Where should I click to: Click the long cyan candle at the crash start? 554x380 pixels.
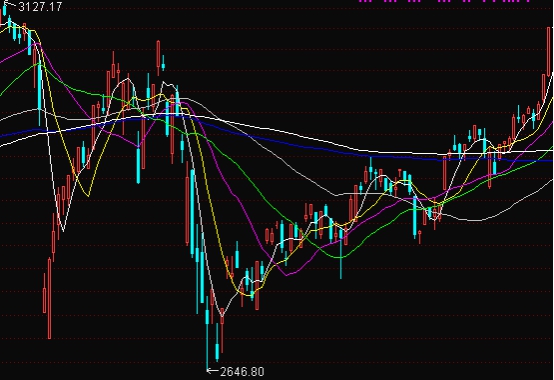193,212
